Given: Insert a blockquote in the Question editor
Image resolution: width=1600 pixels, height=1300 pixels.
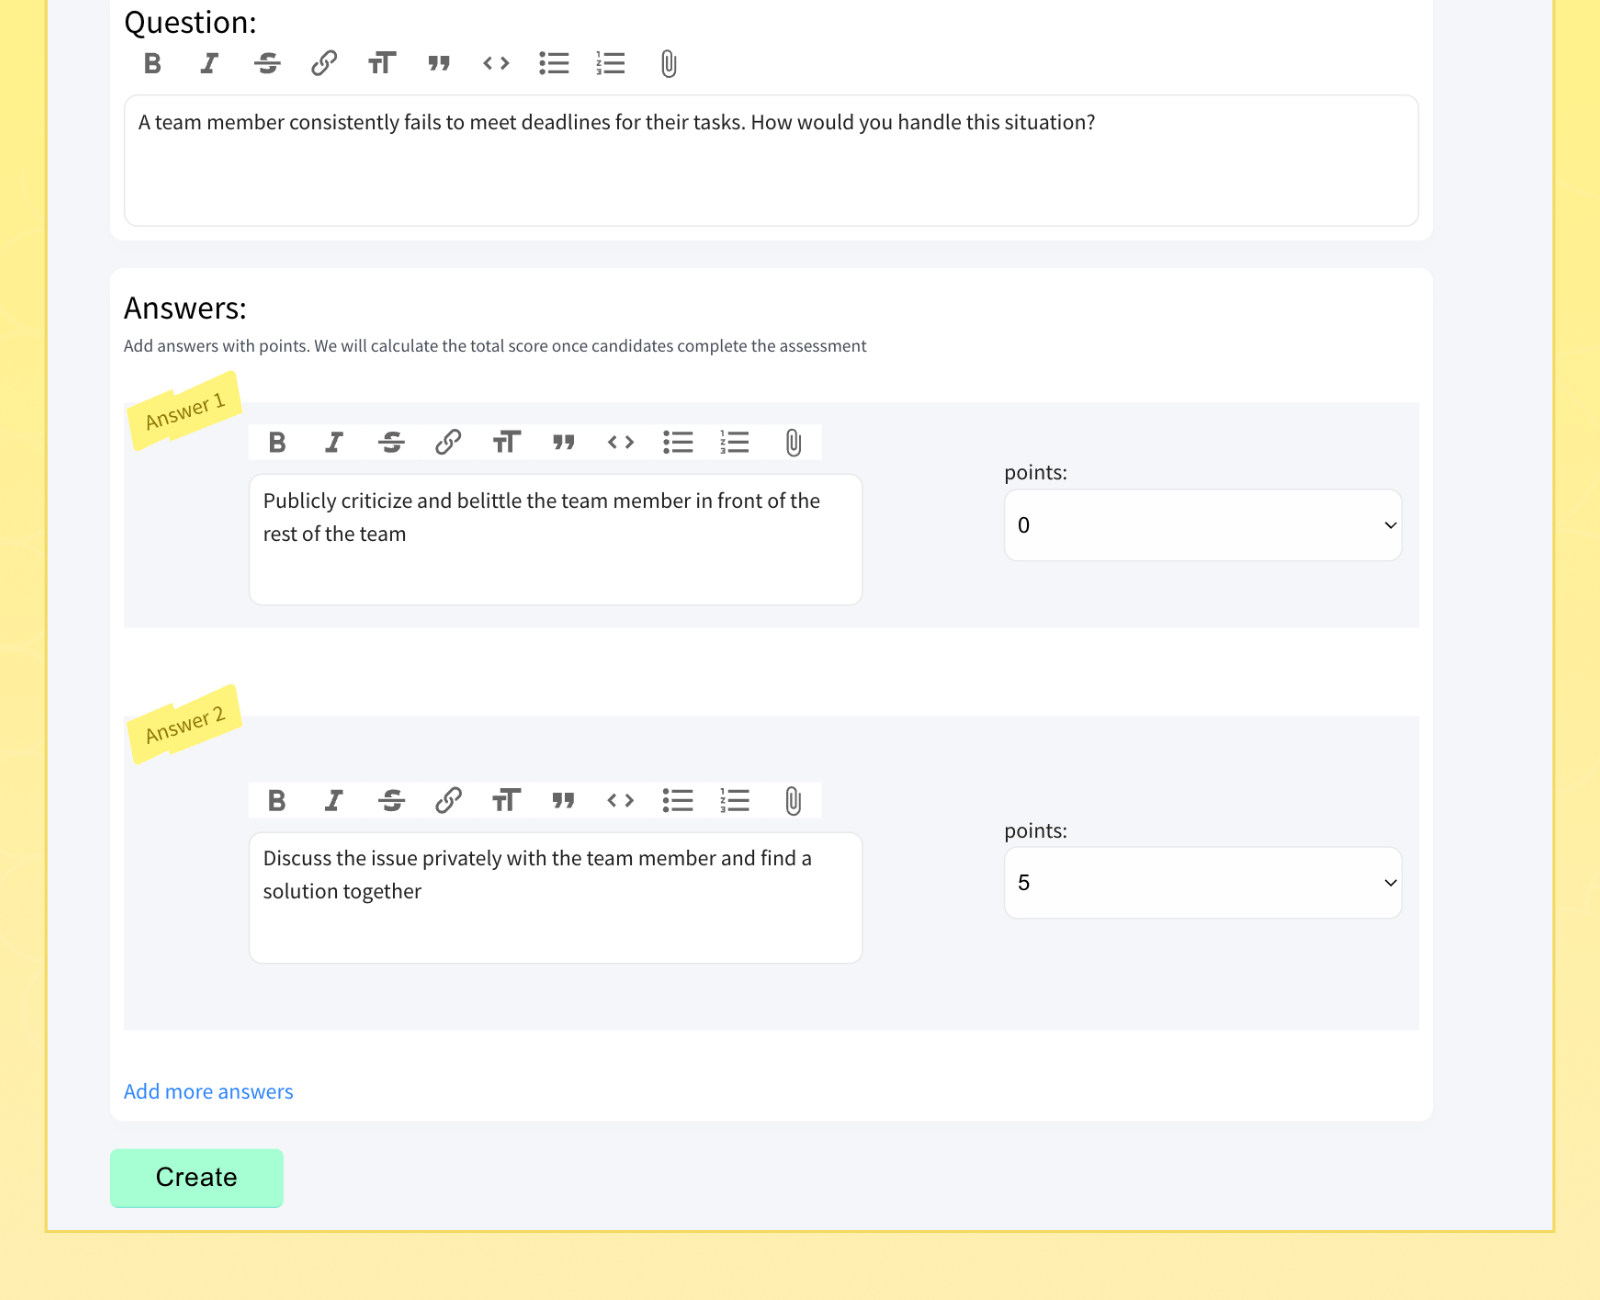Looking at the screenshot, I should pos(438,63).
